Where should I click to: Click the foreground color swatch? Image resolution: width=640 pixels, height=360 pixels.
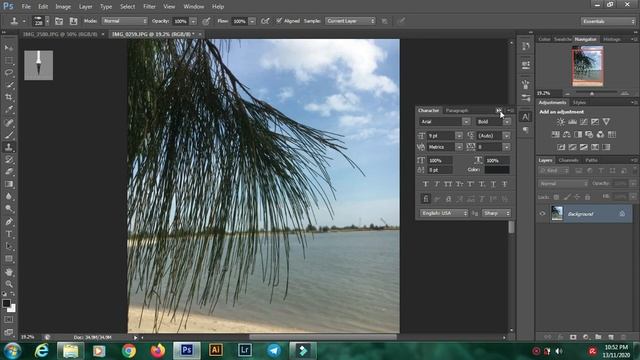(6, 304)
